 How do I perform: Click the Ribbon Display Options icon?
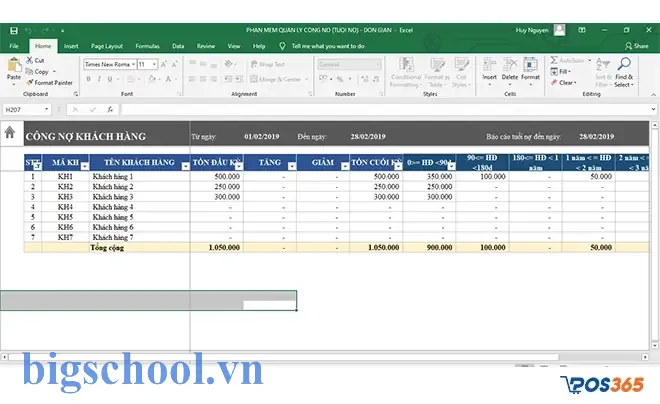tap(582, 30)
